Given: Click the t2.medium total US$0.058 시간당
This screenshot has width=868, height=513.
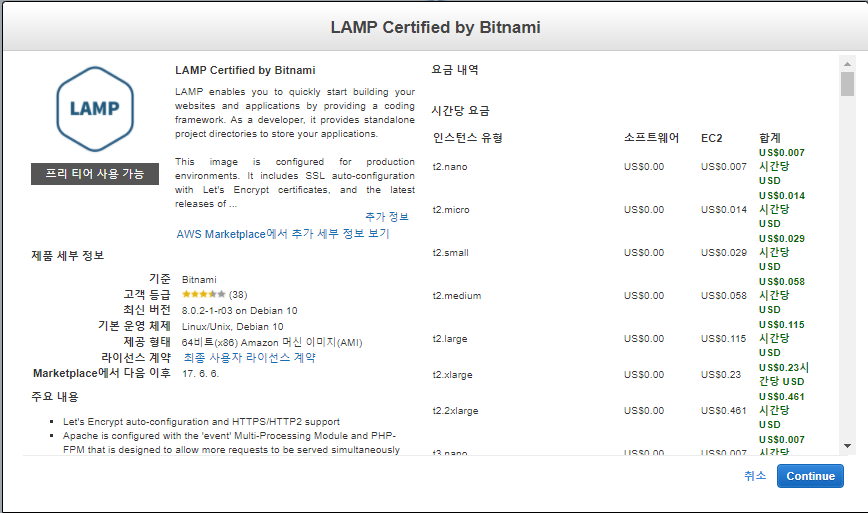Looking at the screenshot, I should (x=782, y=296).
